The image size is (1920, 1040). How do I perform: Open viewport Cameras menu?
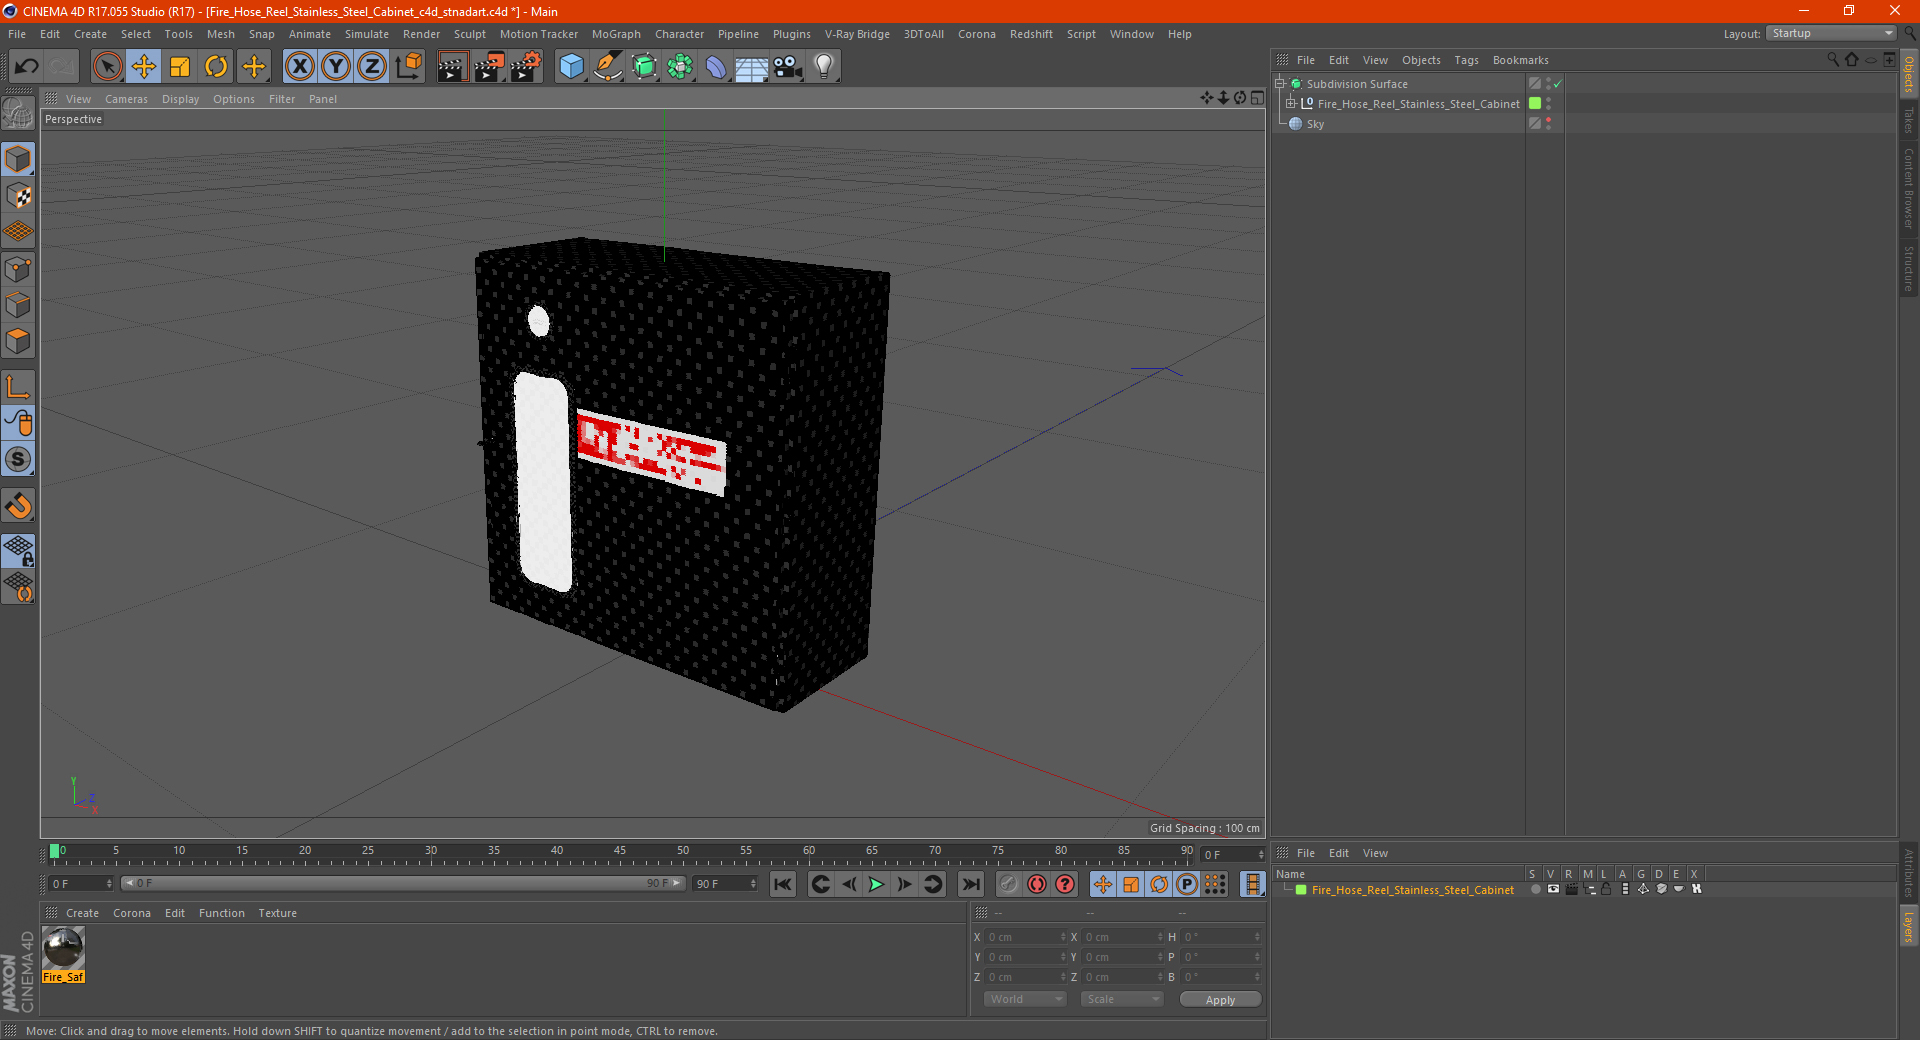126,99
